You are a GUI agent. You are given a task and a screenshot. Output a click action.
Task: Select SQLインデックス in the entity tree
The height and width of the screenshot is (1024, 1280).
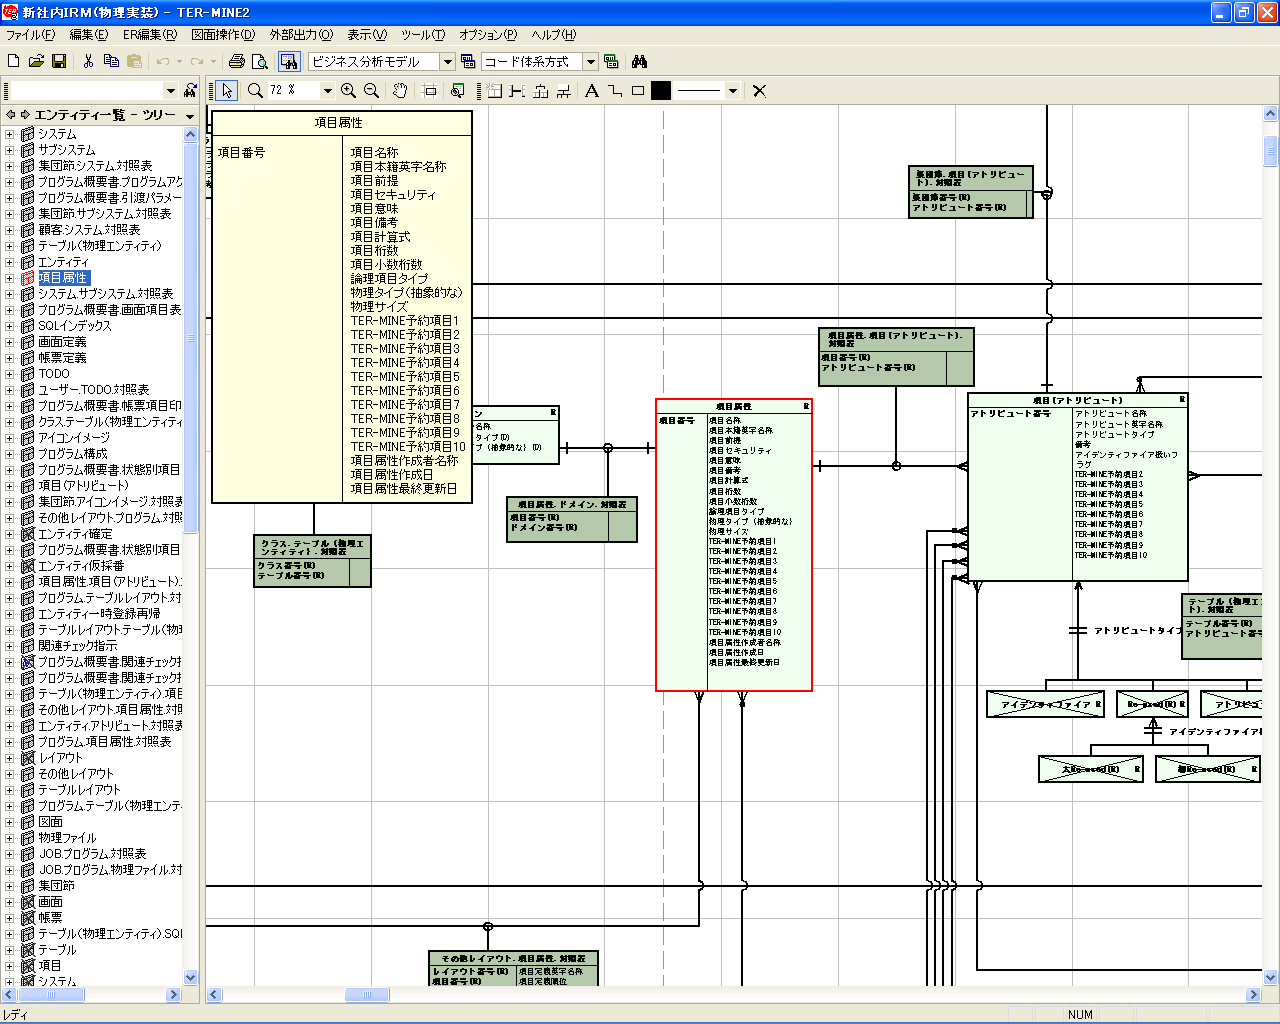pos(75,326)
